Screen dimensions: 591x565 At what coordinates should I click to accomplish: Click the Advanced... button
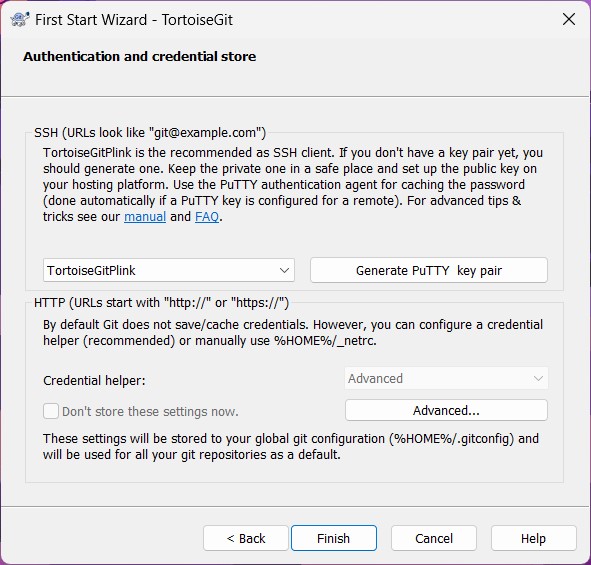click(x=446, y=410)
